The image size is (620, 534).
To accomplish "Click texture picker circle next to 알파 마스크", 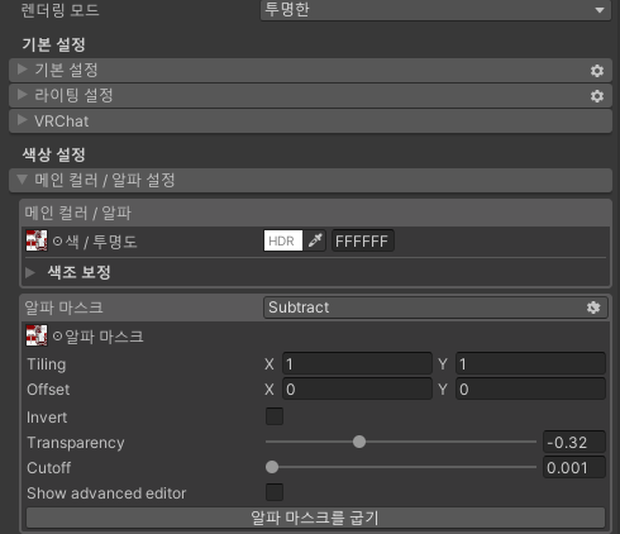I will tap(58, 336).
